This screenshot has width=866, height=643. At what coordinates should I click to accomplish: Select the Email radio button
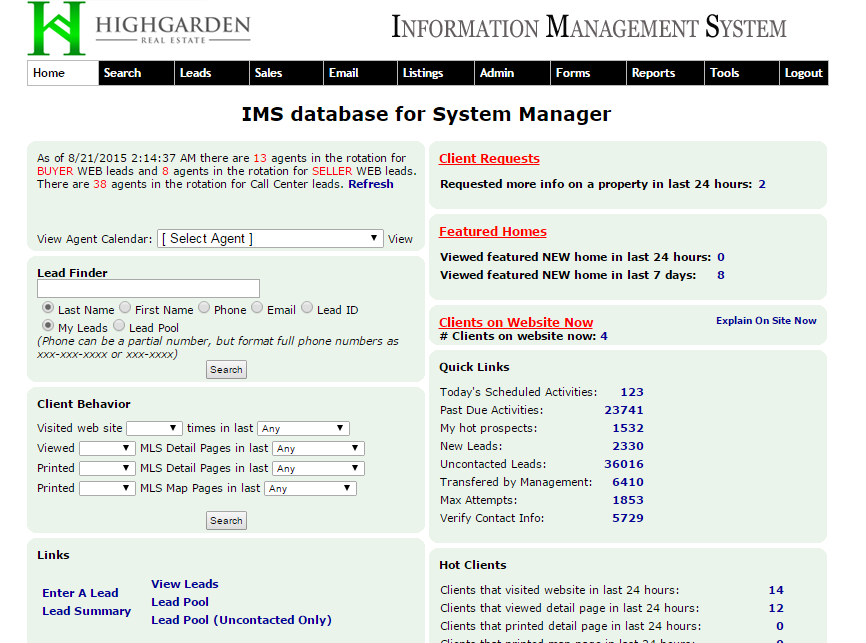pyautogui.click(x=257, y=308)
